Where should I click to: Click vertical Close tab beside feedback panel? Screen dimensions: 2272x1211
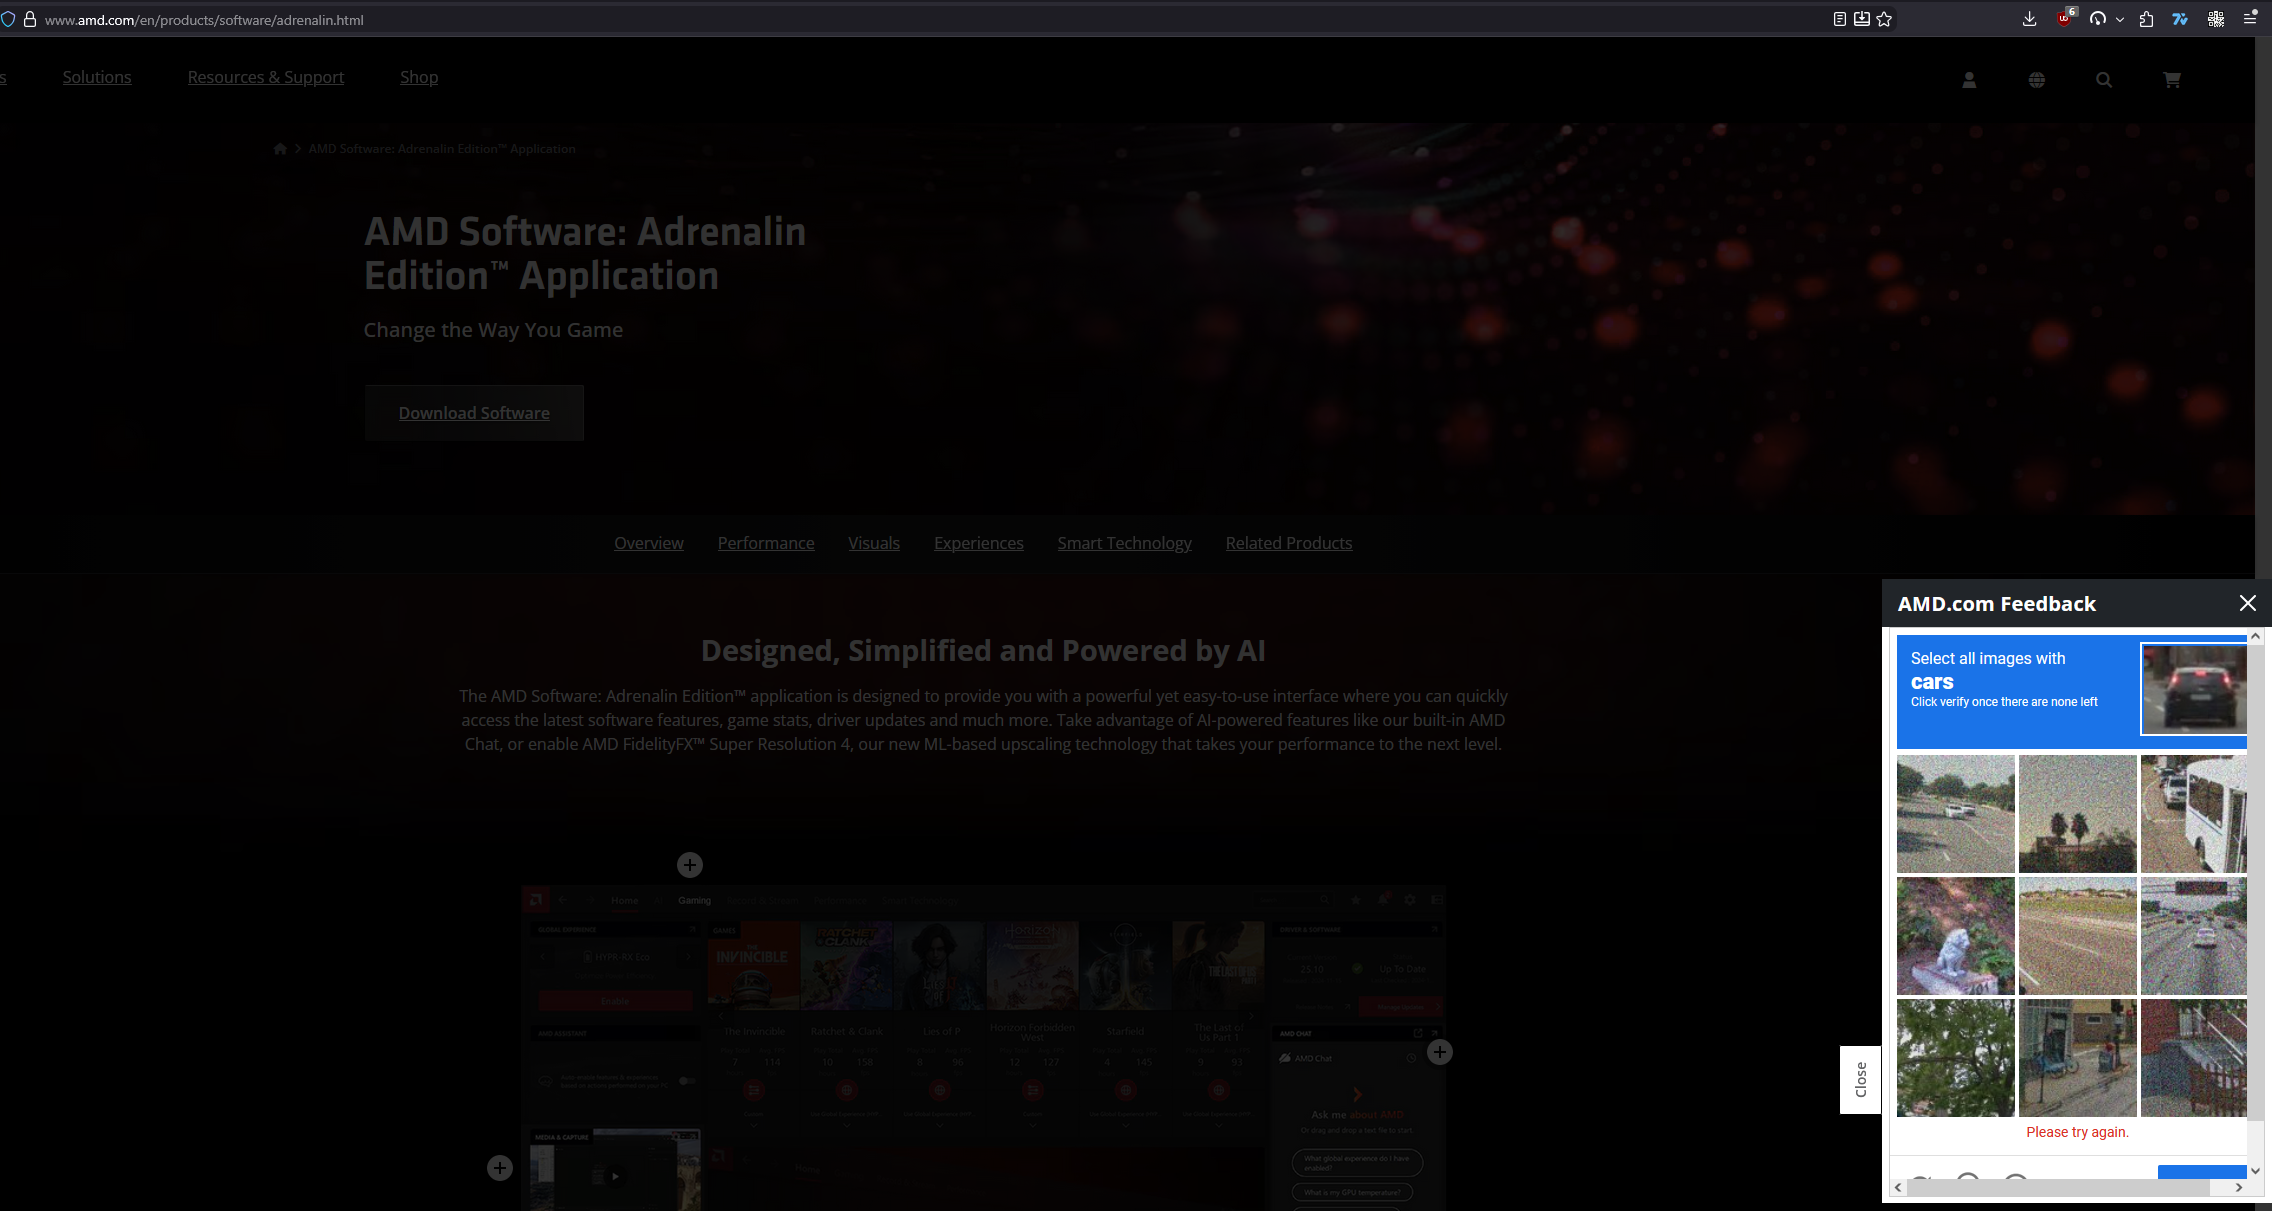[x=1861, y=1080]
